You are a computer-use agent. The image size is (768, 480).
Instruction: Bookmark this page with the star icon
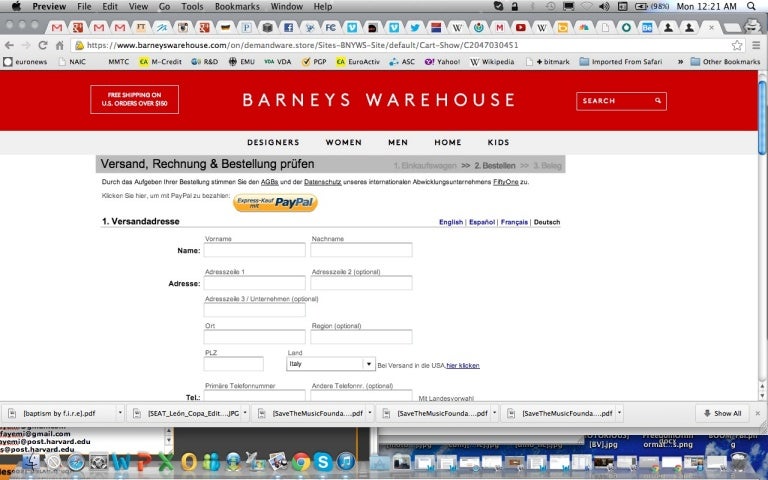737,45
